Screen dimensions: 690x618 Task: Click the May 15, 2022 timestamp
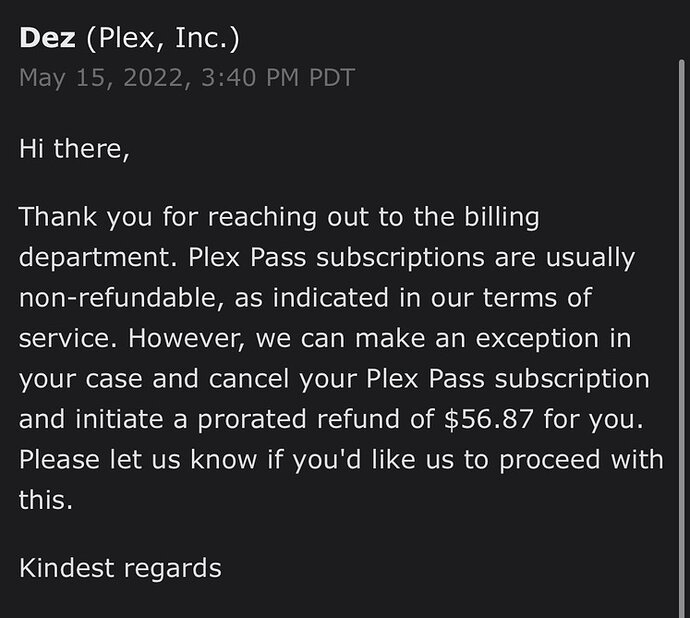(x=187, y=78)
